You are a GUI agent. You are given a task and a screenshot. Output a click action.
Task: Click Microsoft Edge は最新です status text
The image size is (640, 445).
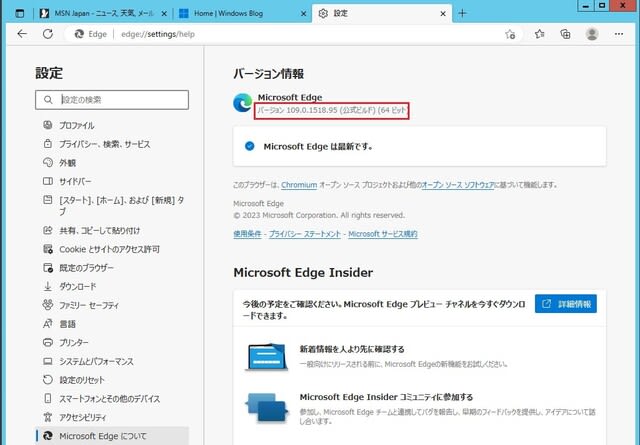point(318,147)
